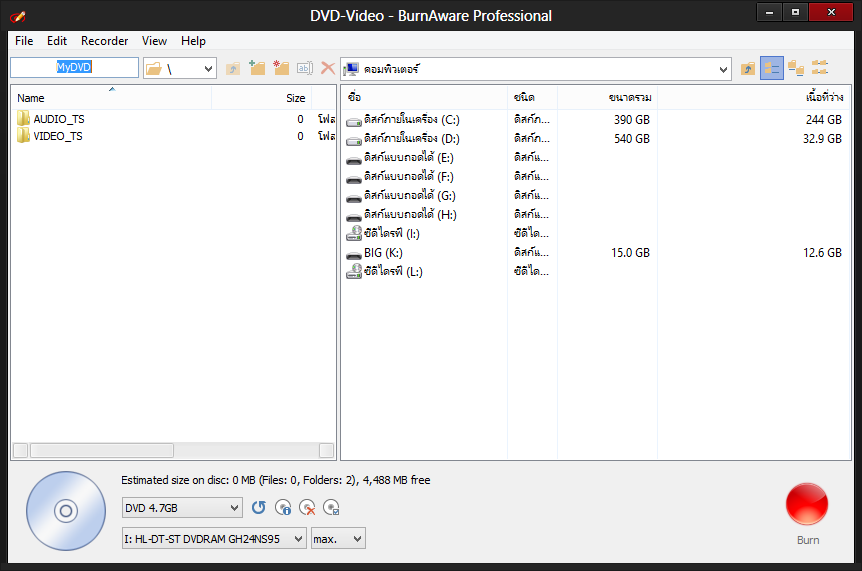Sort drives by the ชื่อ column header
Viewport: 862px width, 571px height.
pos(424,97)
